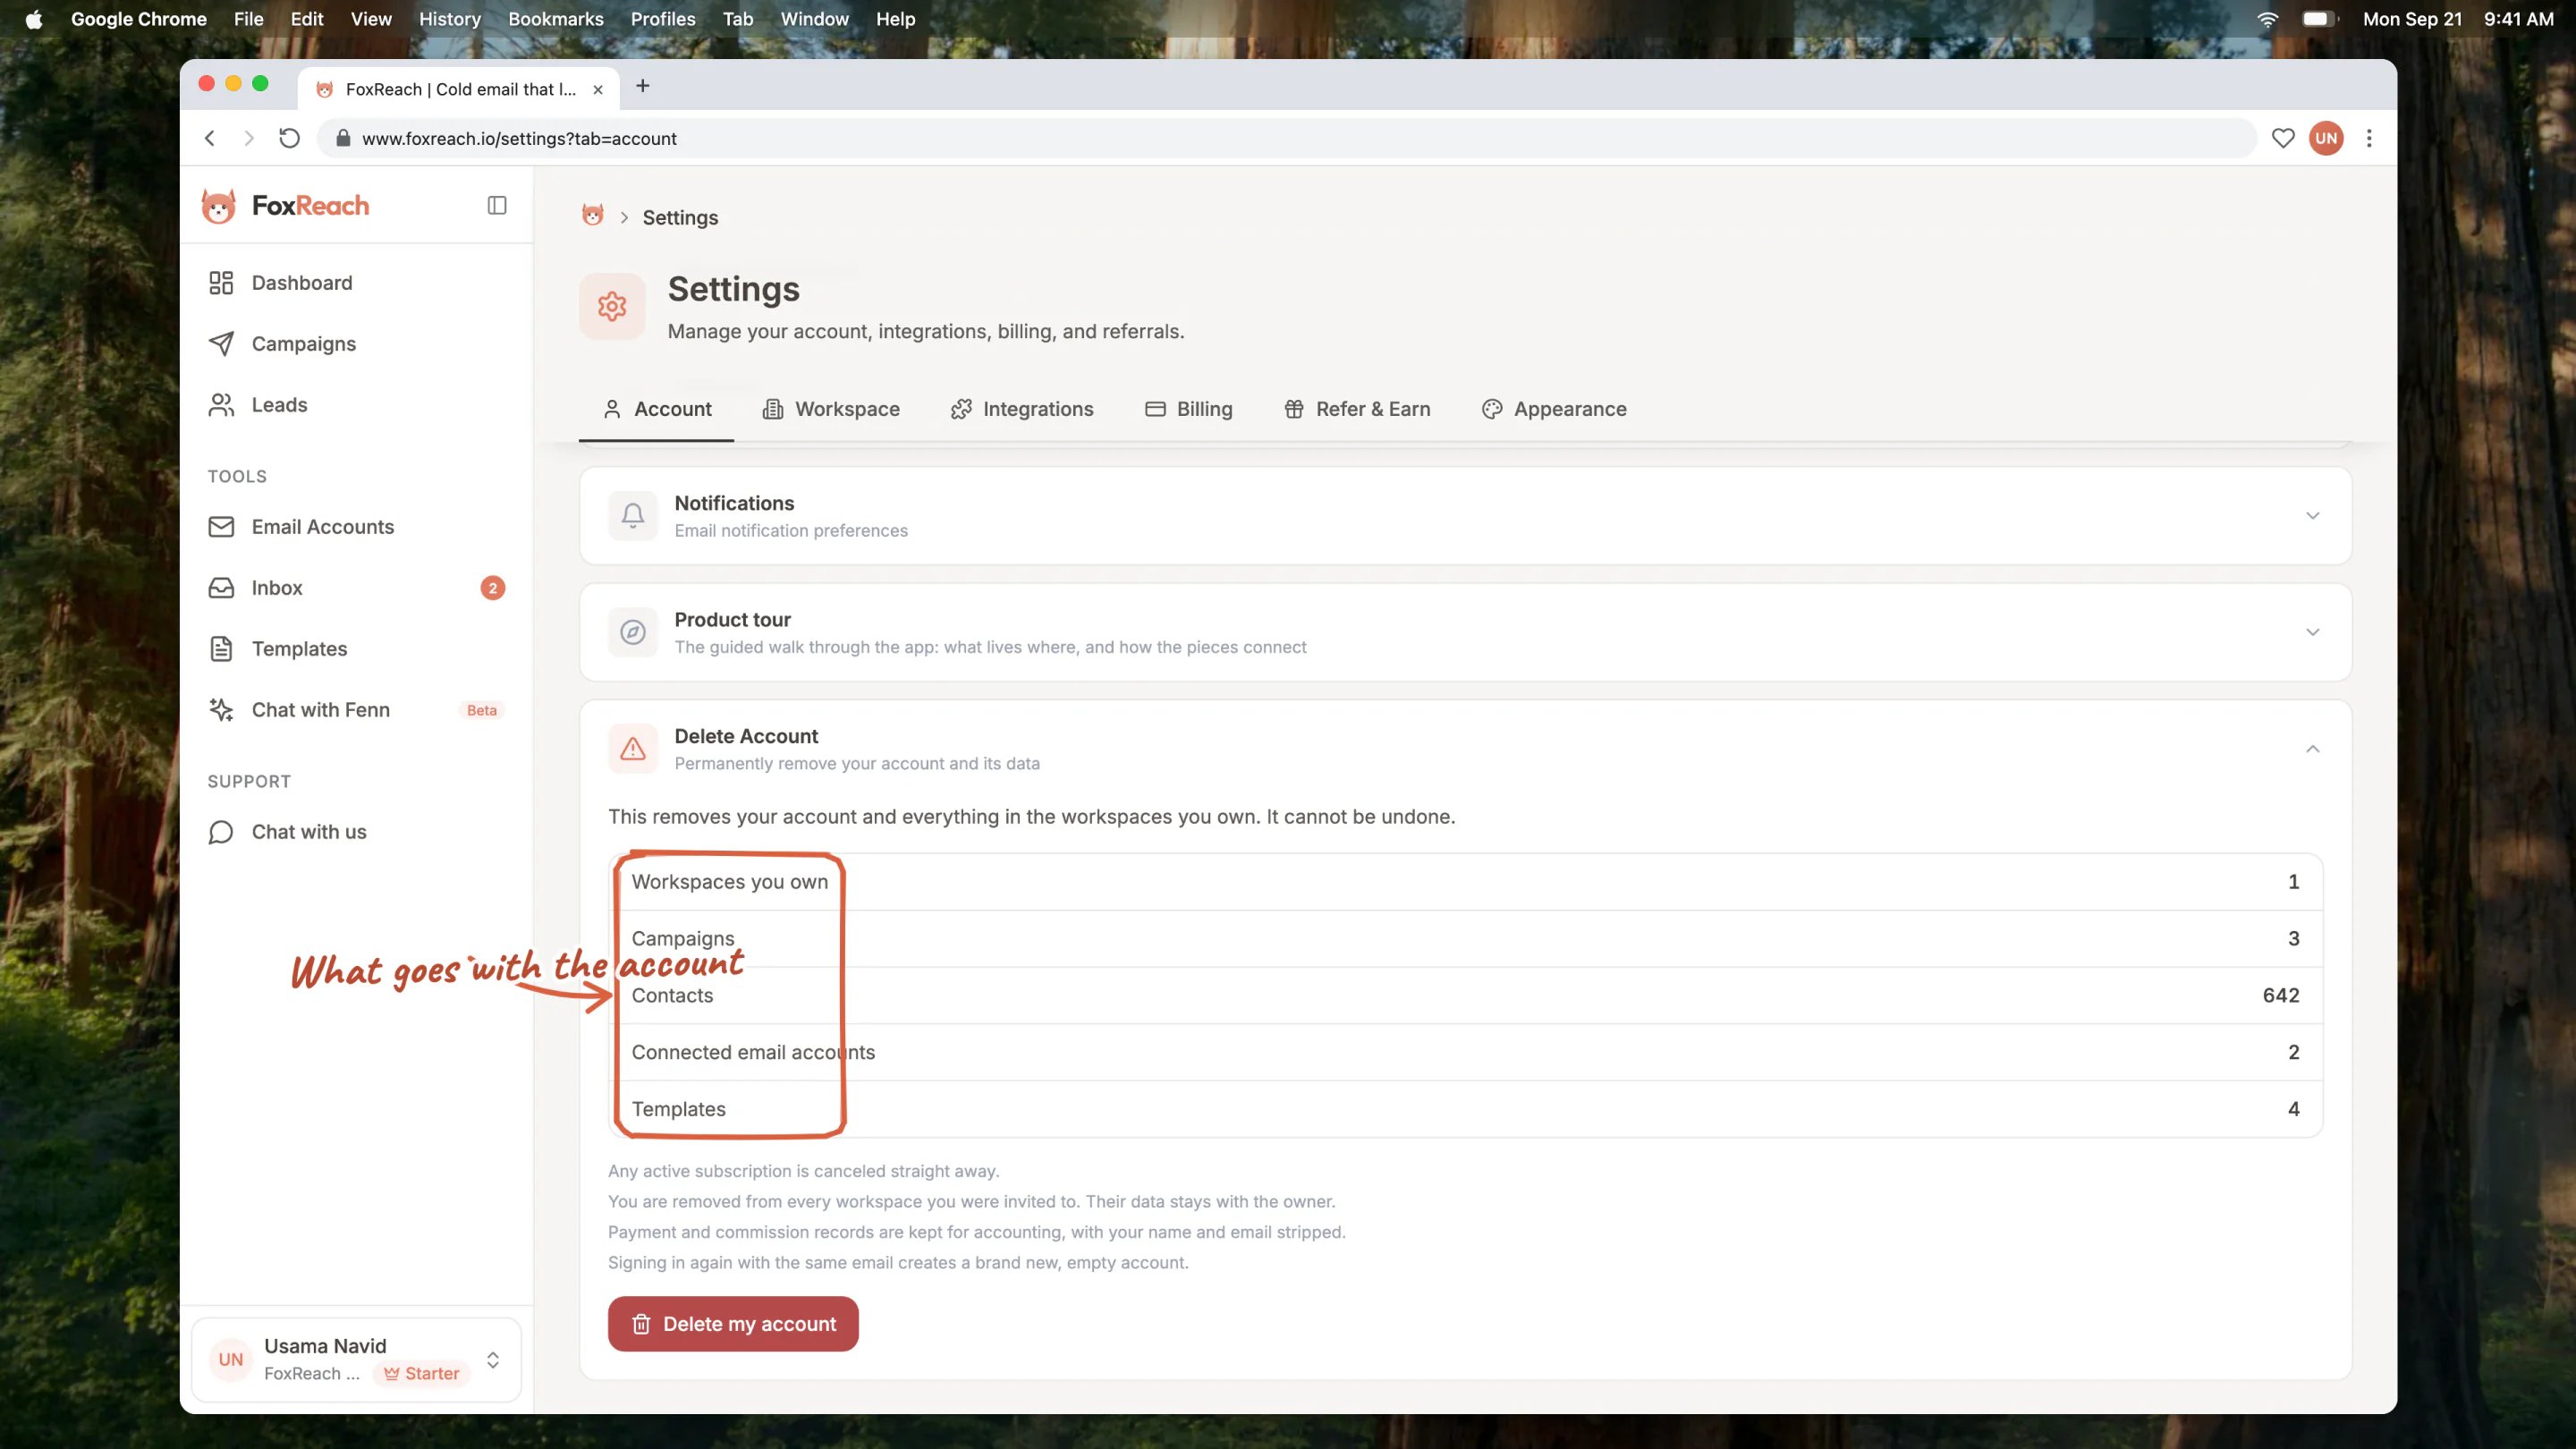Open a new browser tab

point(643,86)
